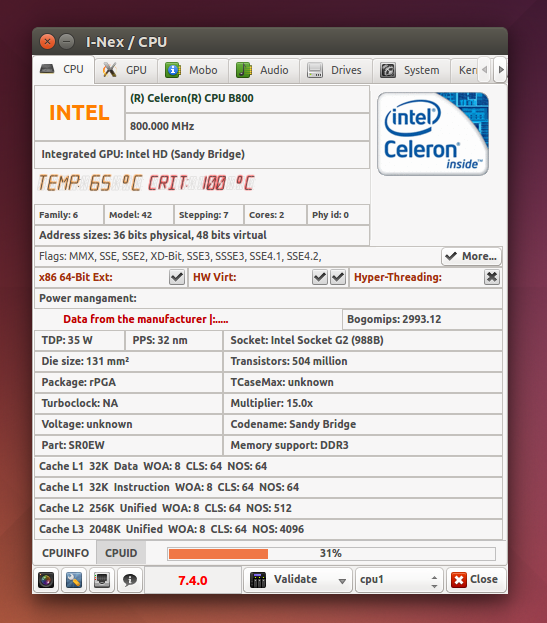The image size is (547, 623).
Task: Click the More... flags button
Action: (472, 256)
